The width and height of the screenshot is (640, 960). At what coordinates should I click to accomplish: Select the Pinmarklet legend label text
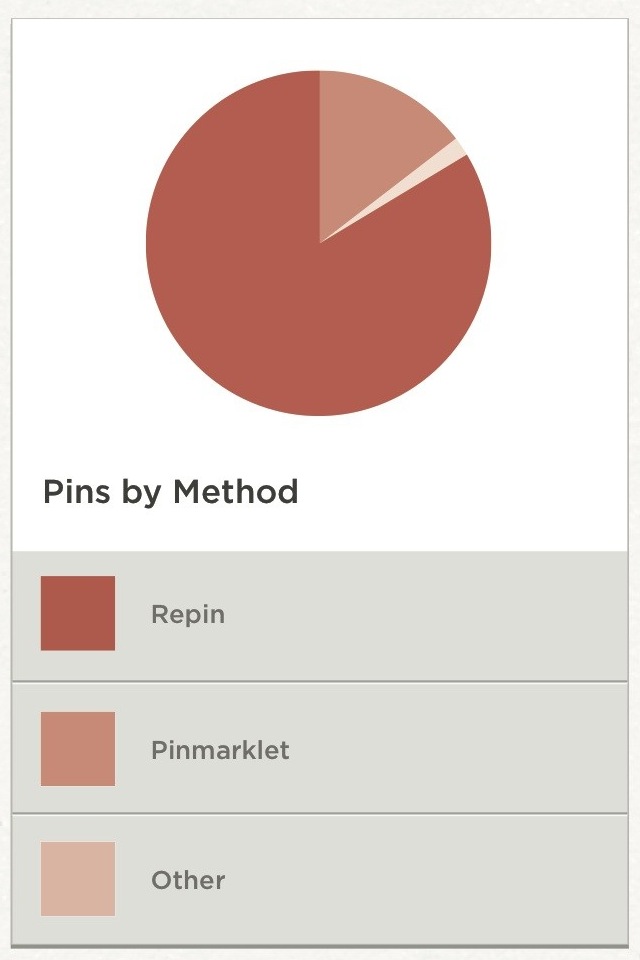220,750
